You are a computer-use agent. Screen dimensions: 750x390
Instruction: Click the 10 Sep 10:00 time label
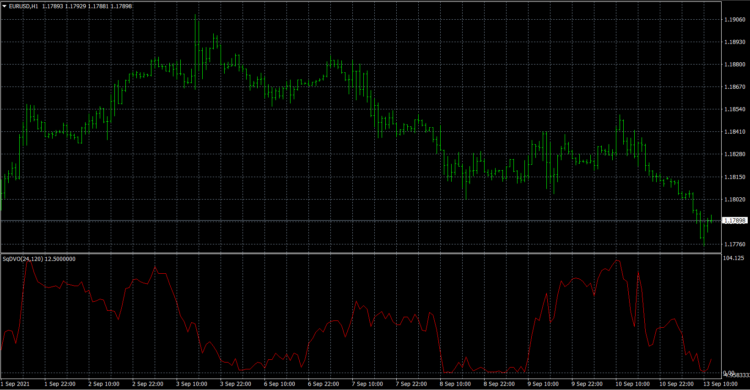(x=631, y=384)
